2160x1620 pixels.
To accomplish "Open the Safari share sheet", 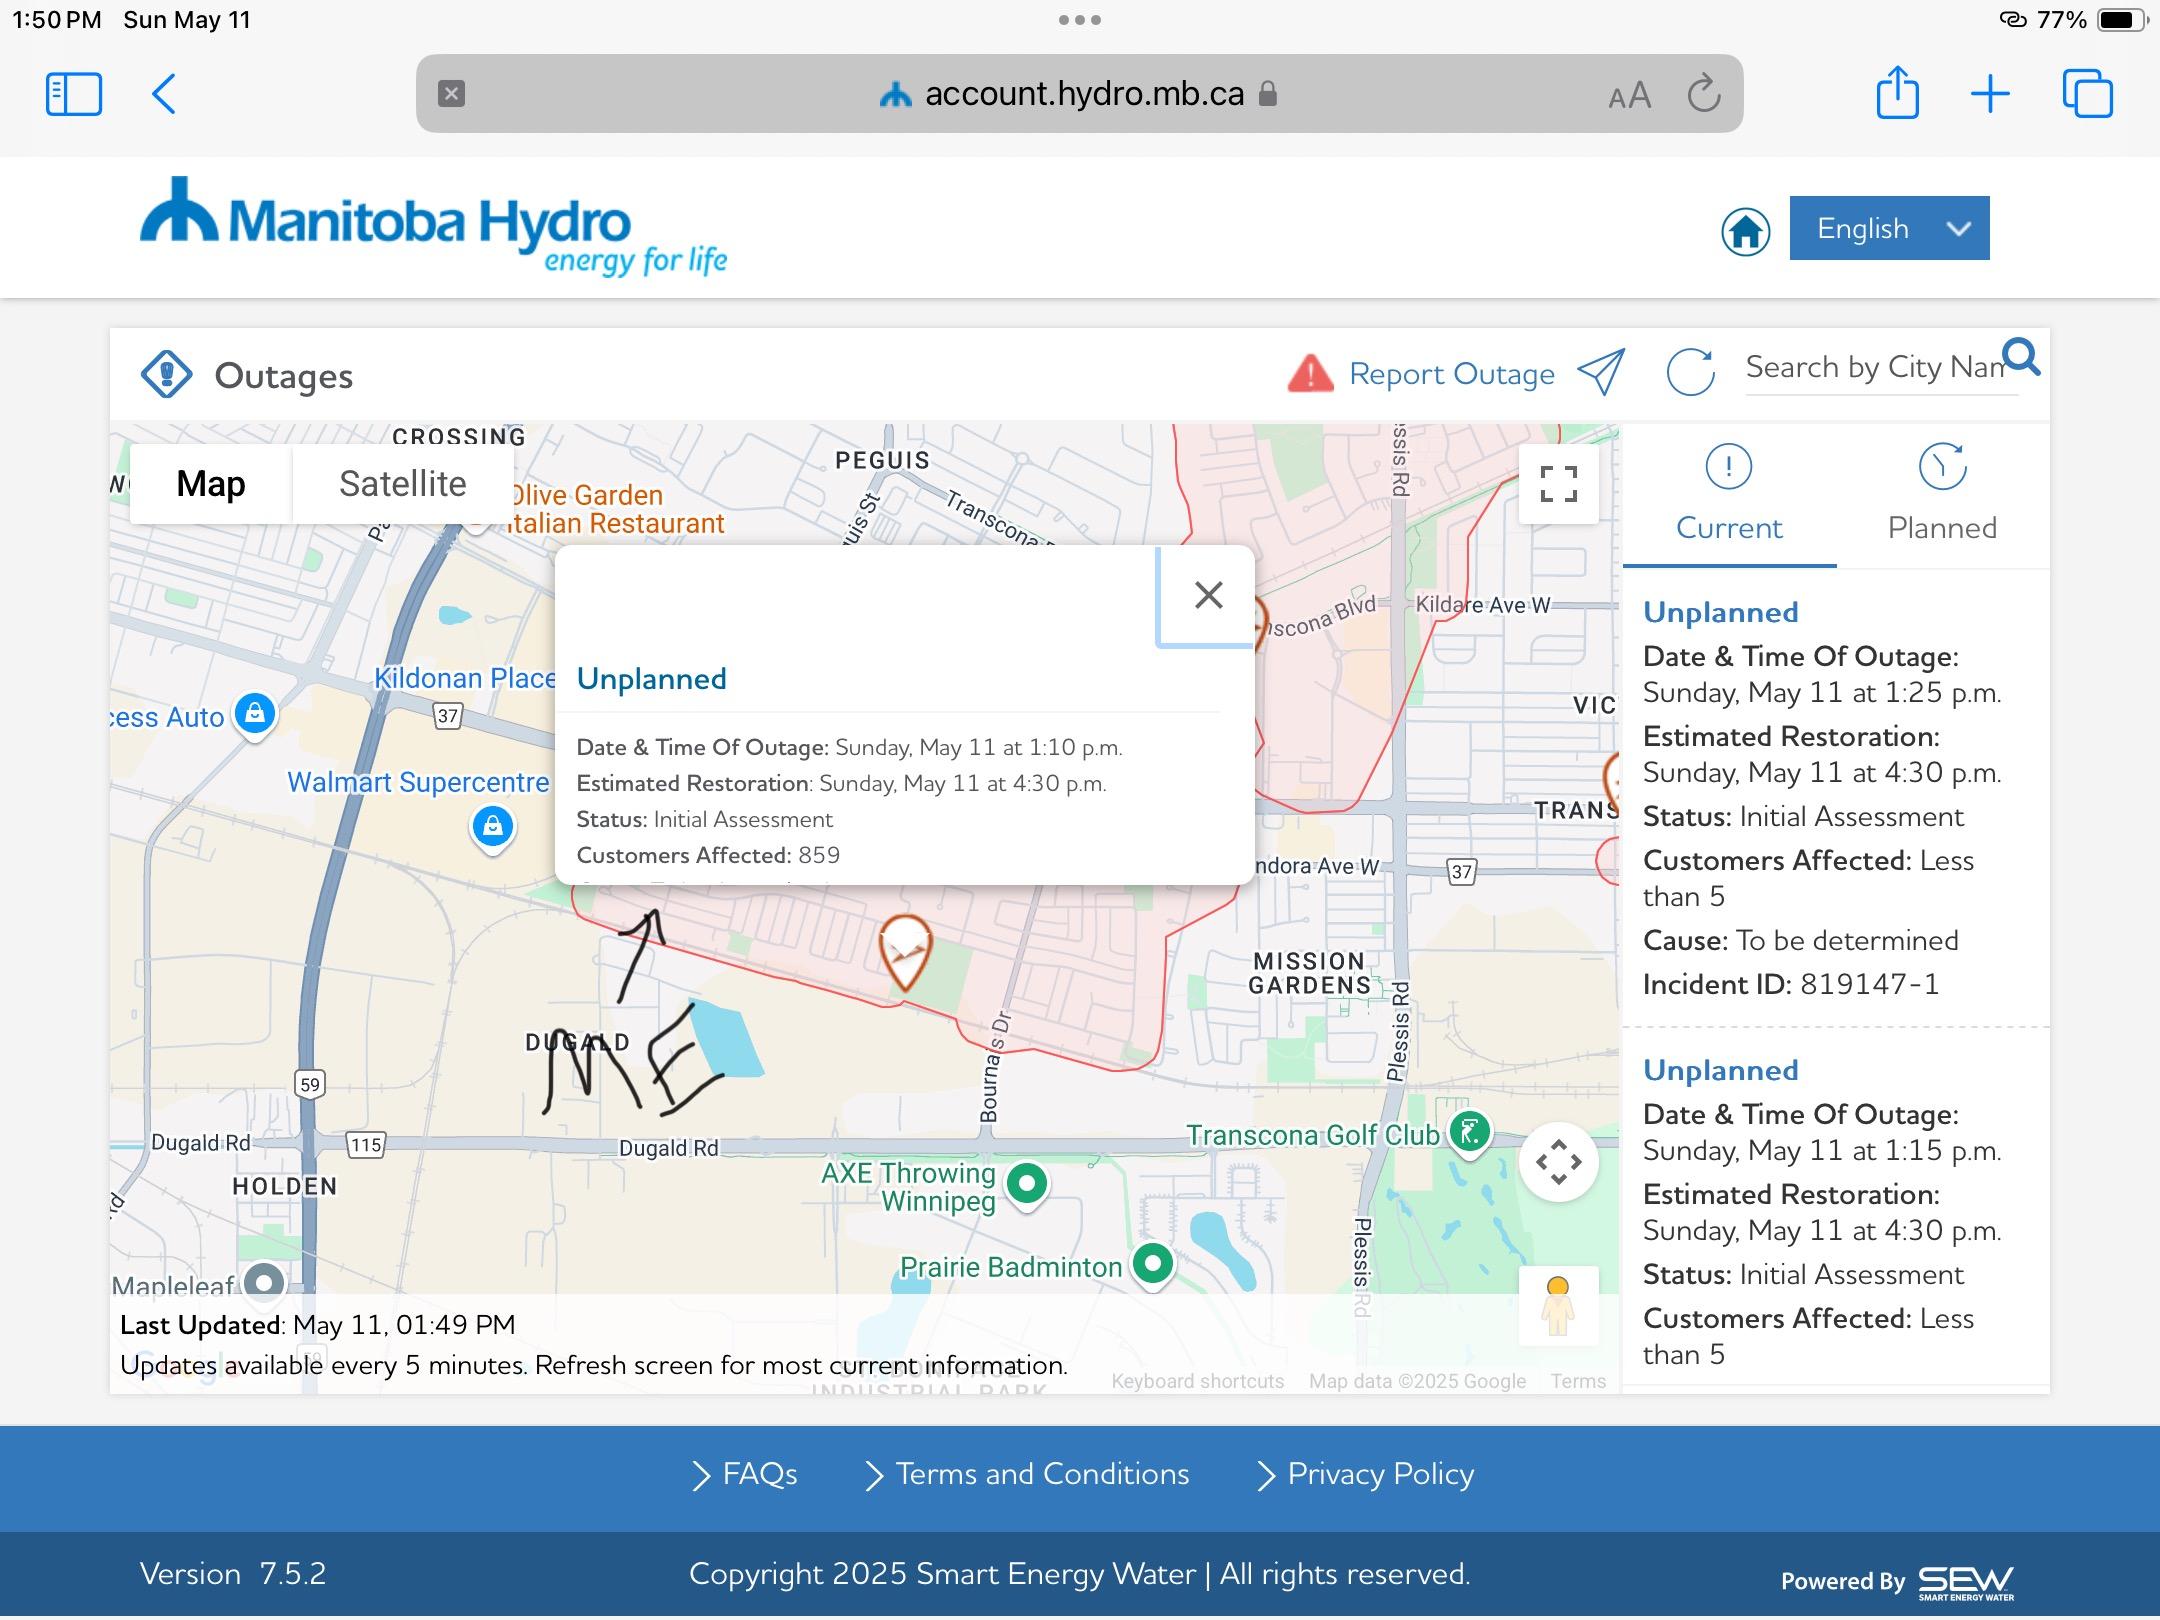I will click(1897, 92).
